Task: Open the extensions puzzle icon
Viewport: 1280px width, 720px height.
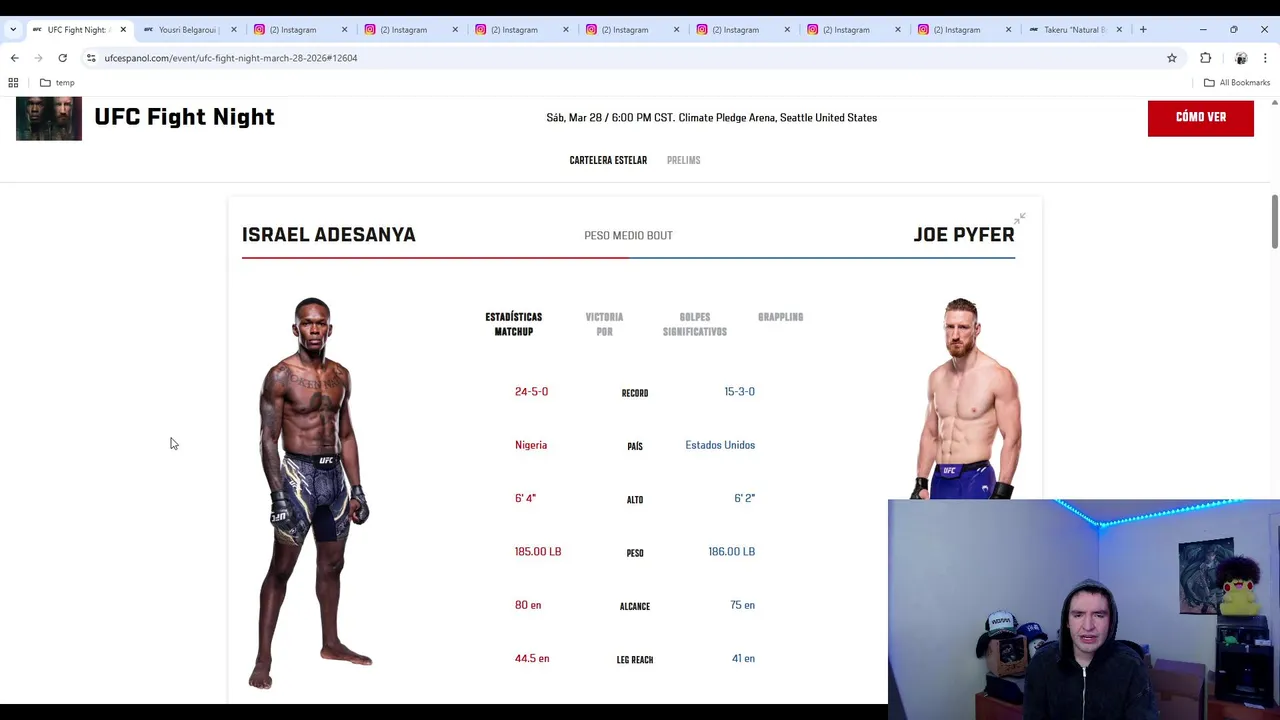Action: click(1205, 58)
